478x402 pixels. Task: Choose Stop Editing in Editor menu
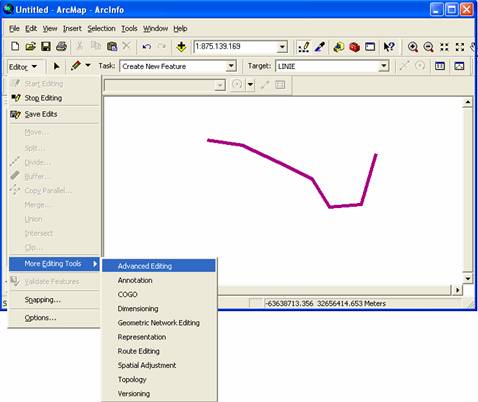[x=54, y=98]
